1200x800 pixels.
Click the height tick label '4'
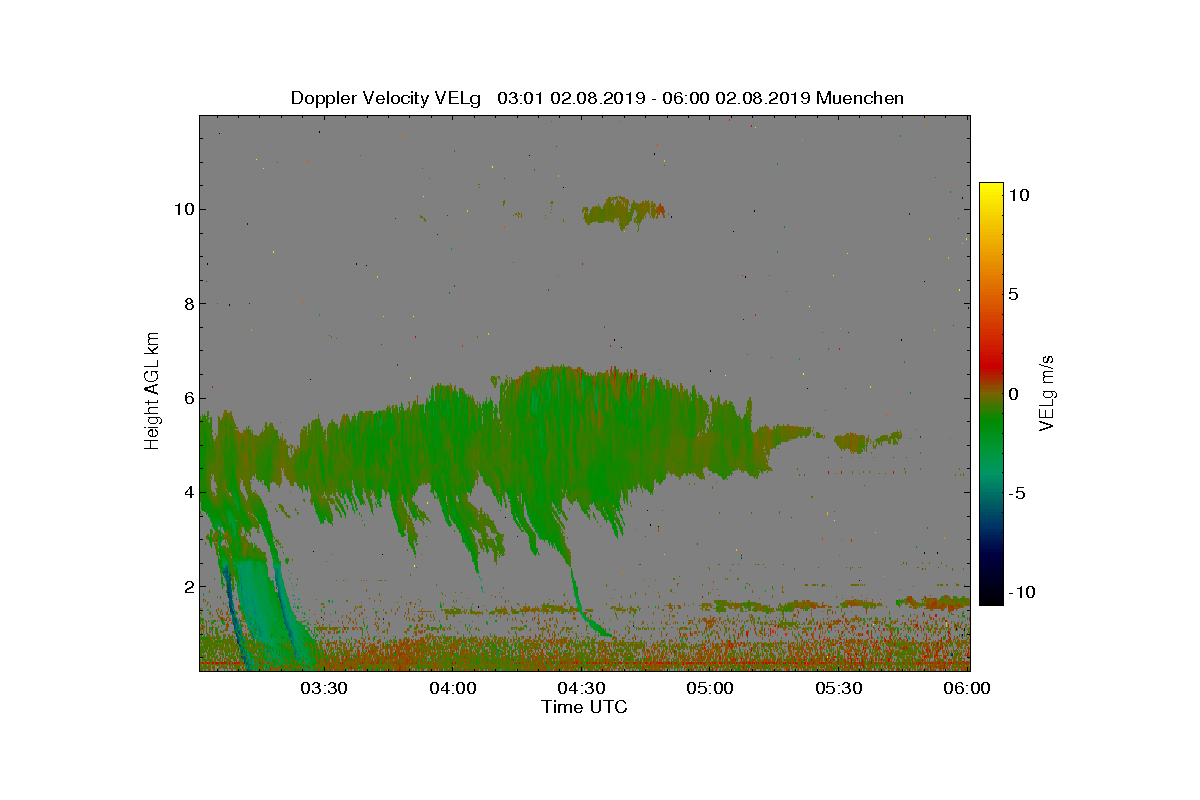[x=187, y=492]
